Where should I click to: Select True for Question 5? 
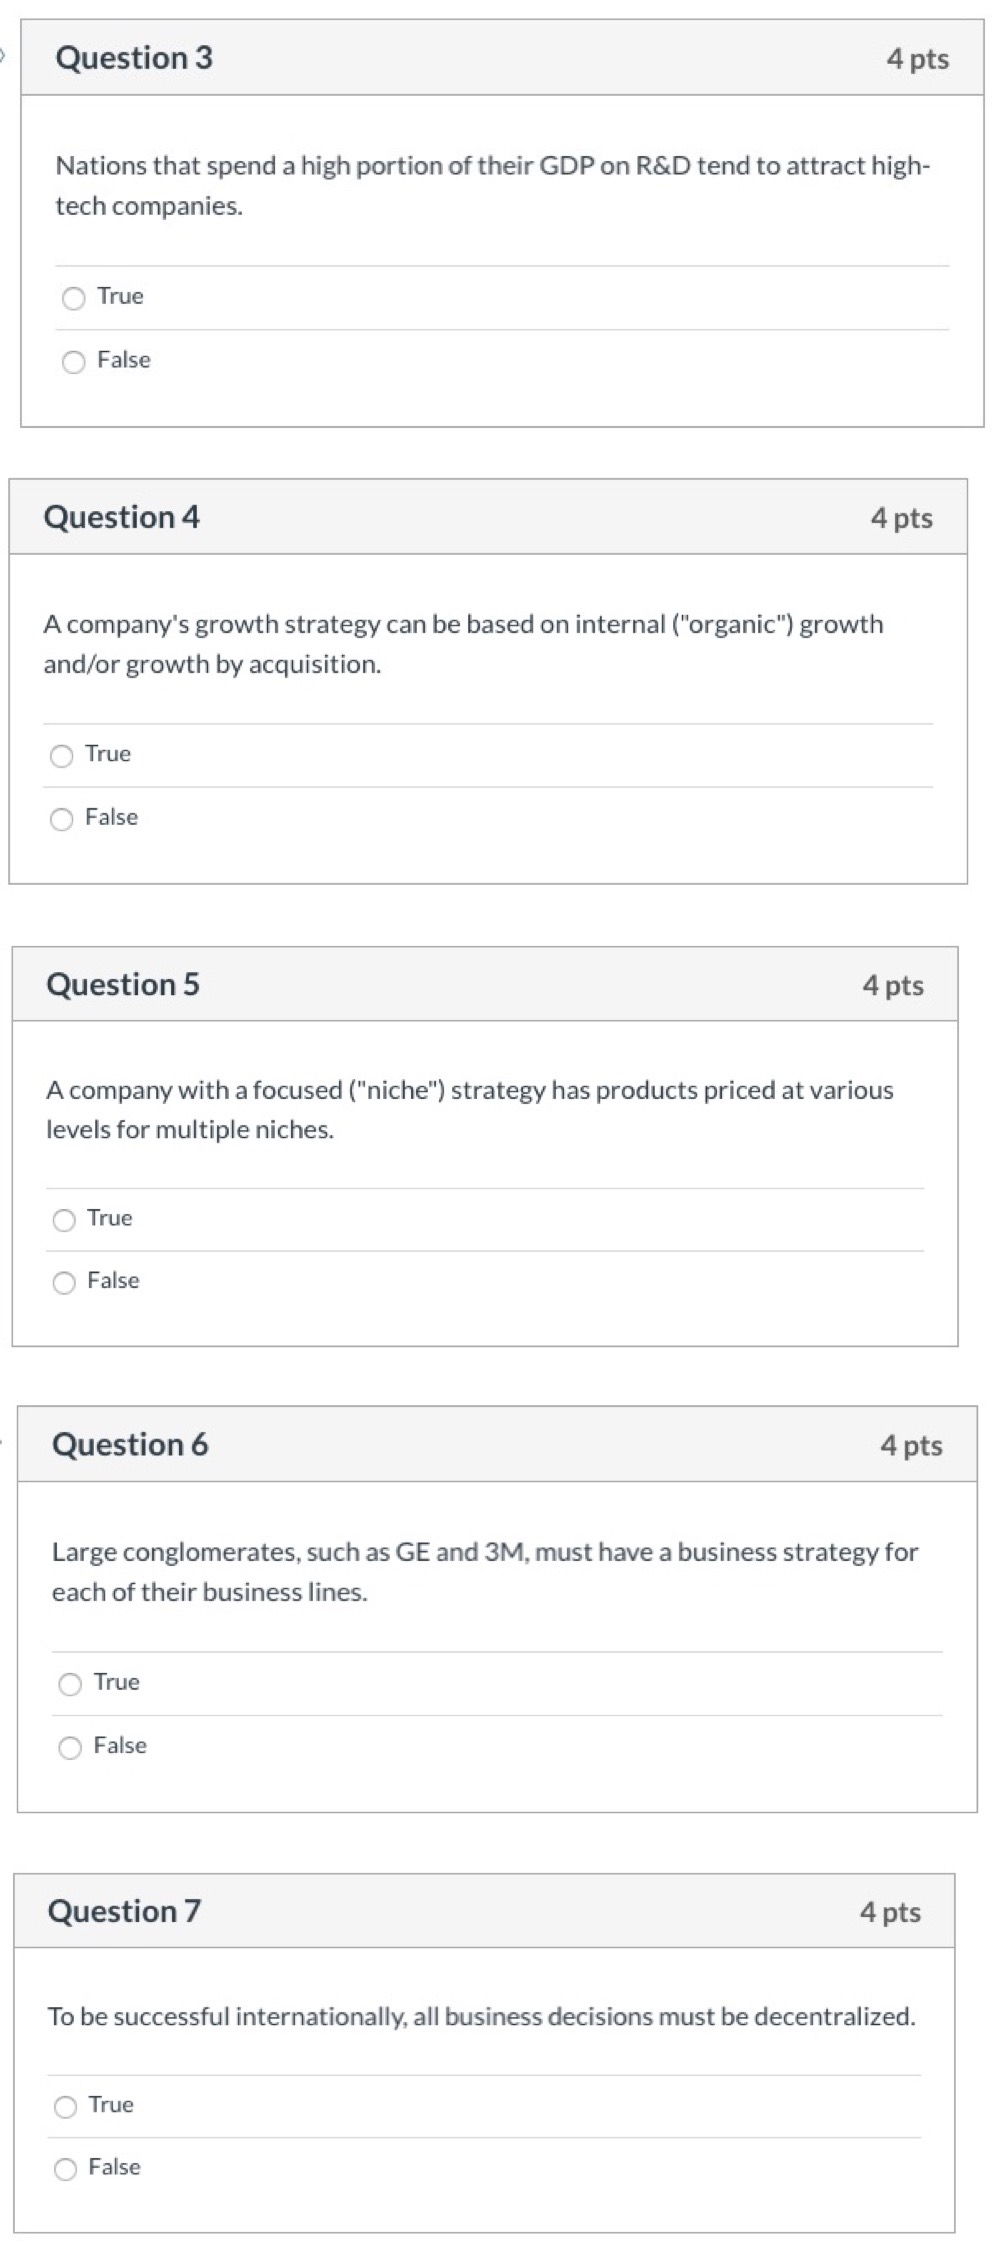click(x=64, y=1219)
